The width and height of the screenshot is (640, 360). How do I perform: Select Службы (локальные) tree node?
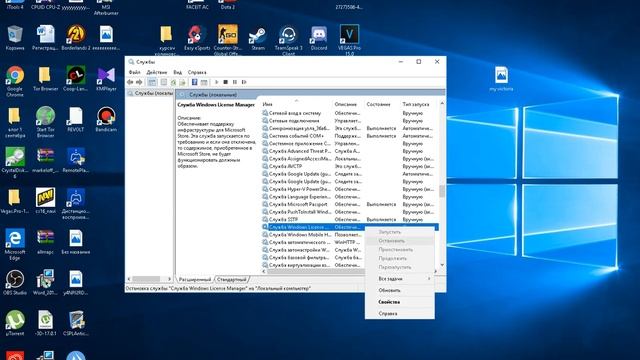150,93
